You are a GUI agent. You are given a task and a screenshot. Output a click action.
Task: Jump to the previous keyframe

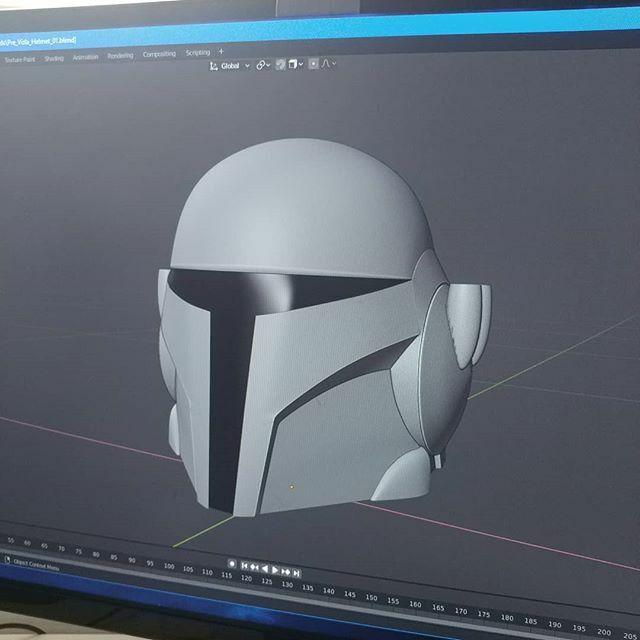(254, 567)
